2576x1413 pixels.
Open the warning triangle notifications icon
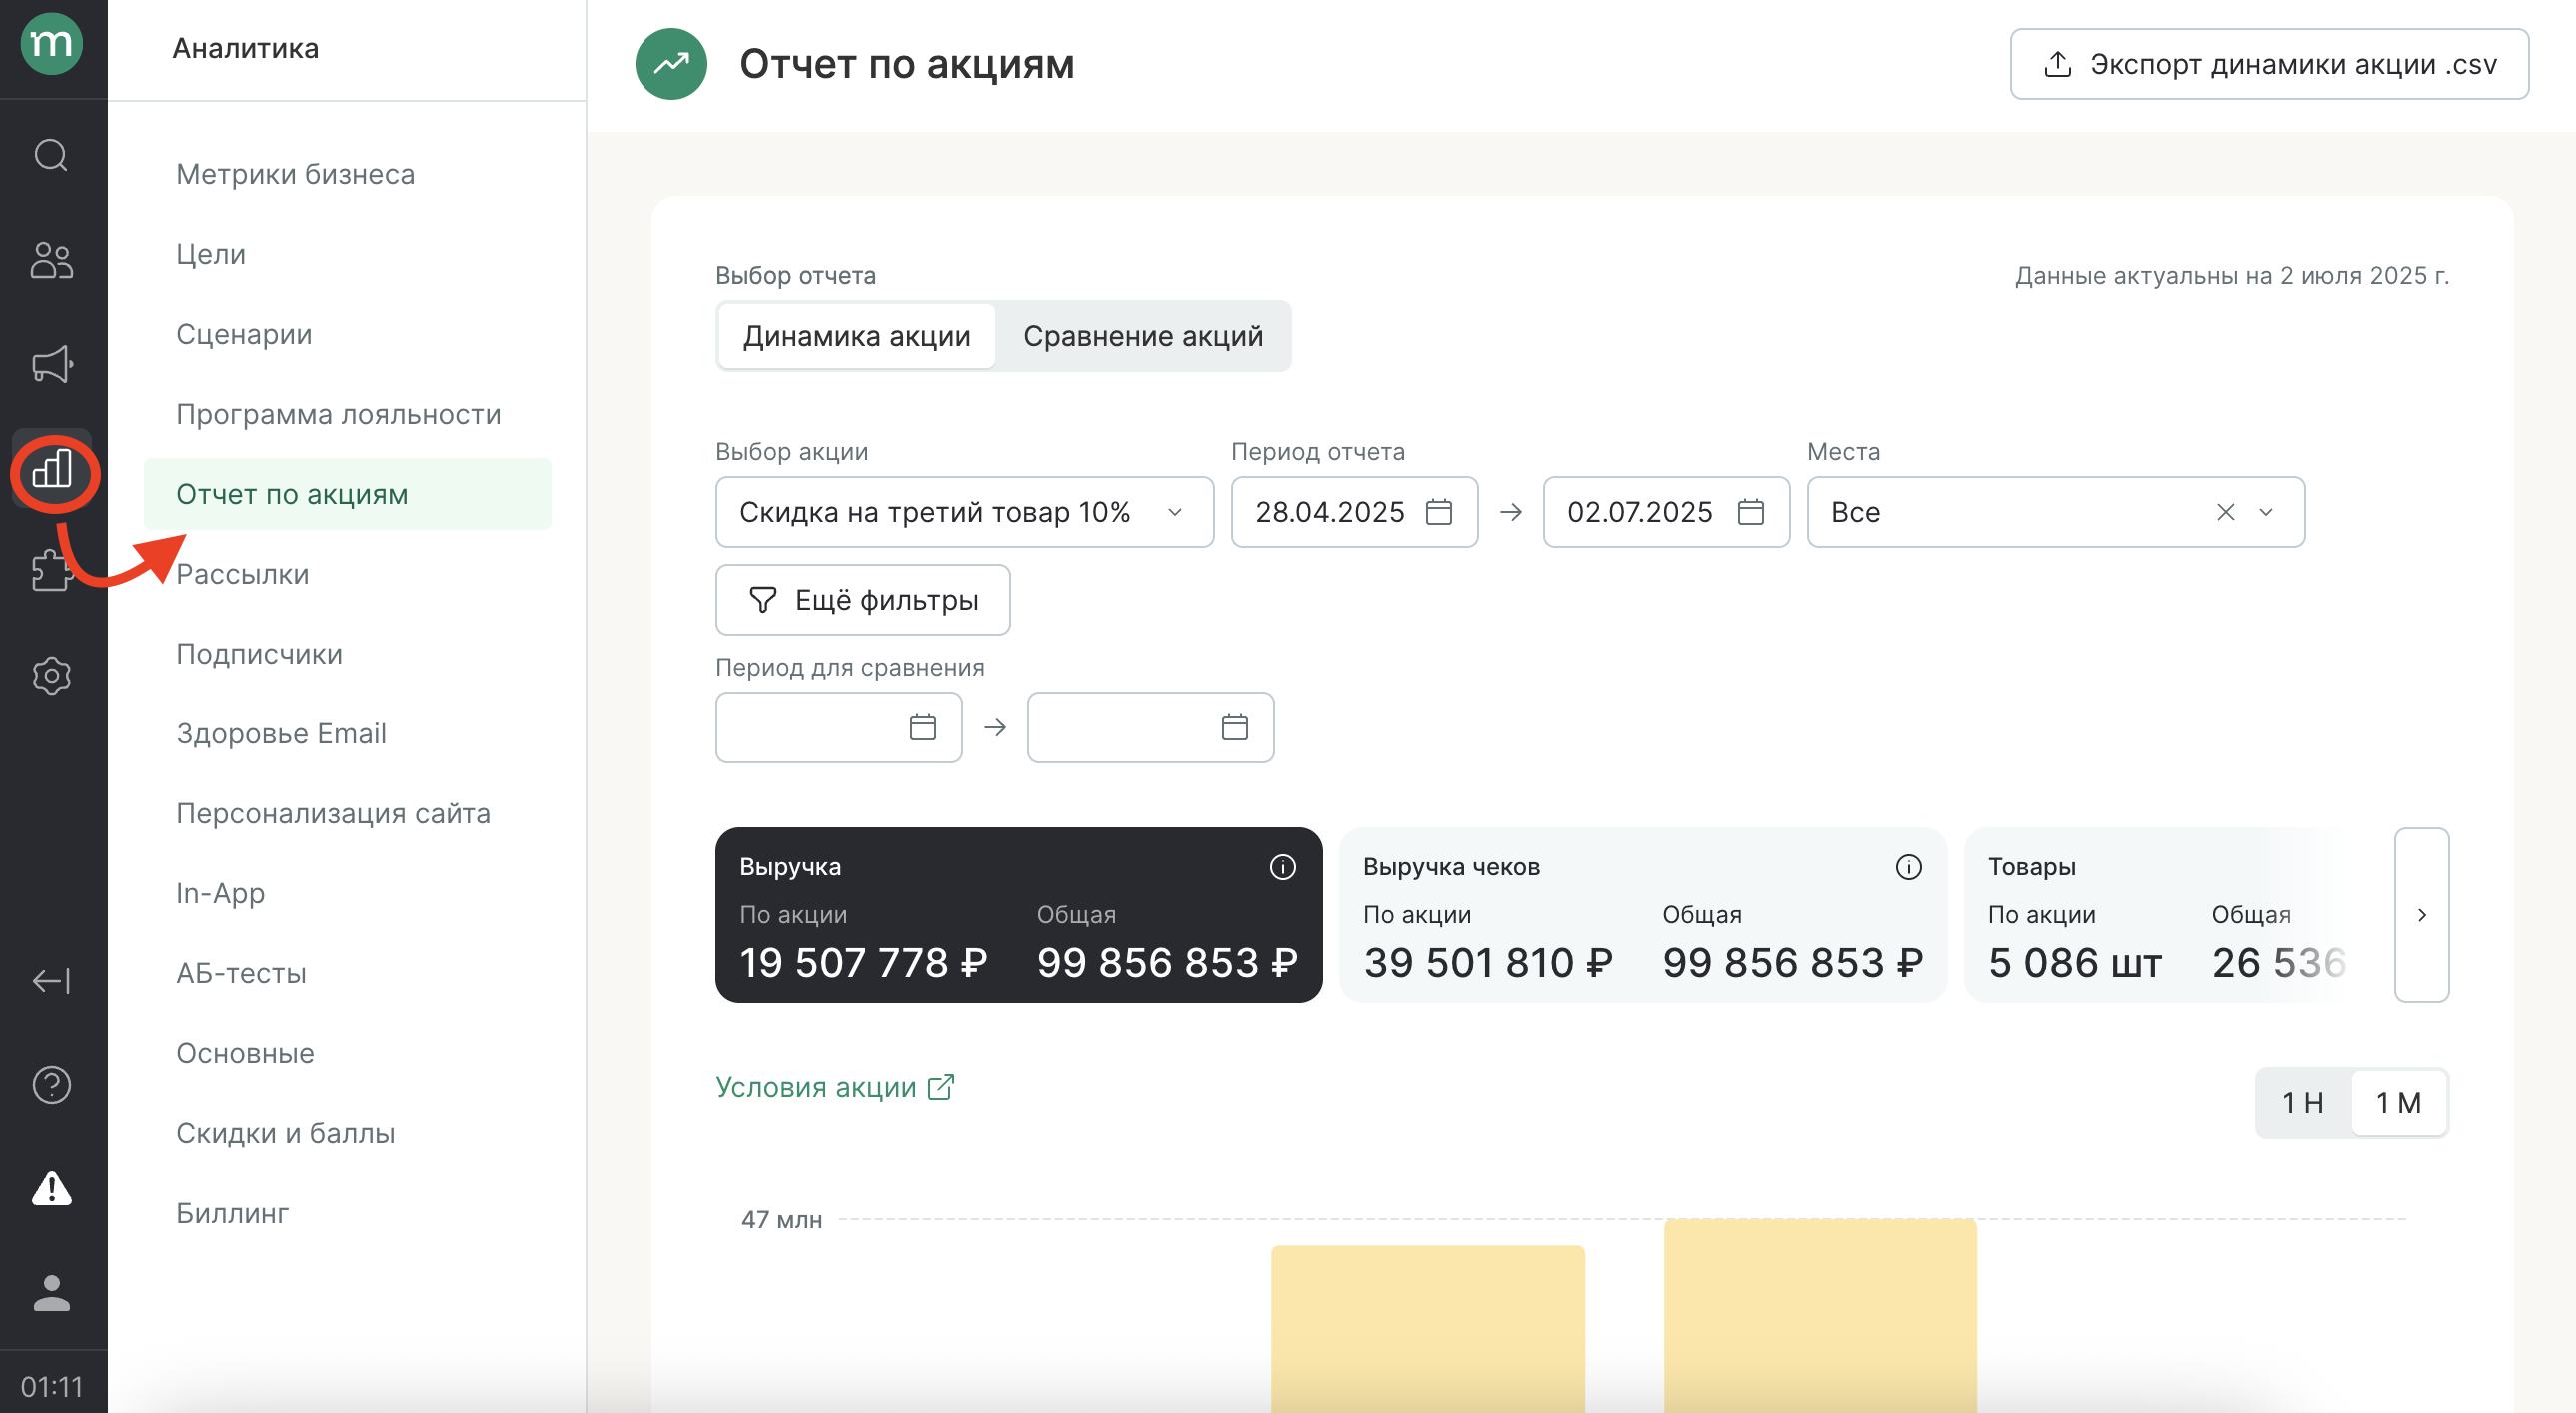[x=52, y=1189]
